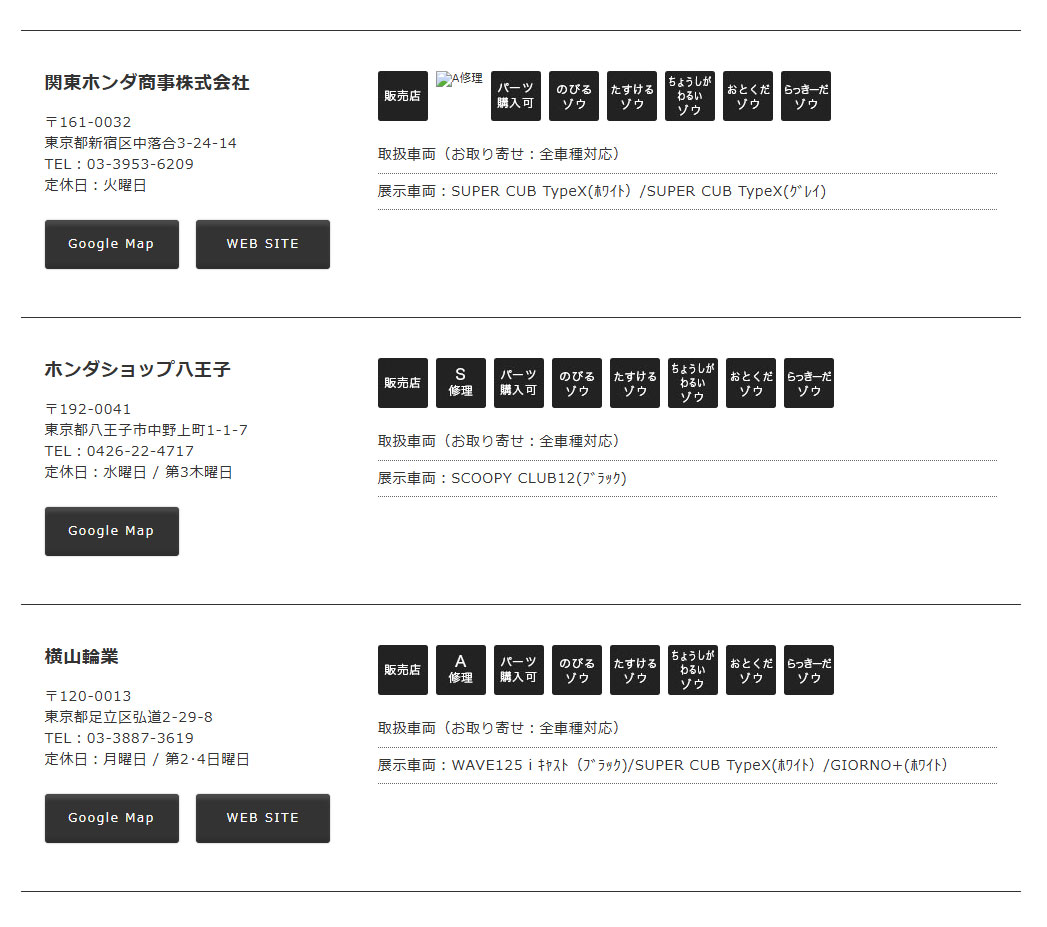Click phone number 03-3953-6209
Viewport: 1047px width, 927px height.
140,164
